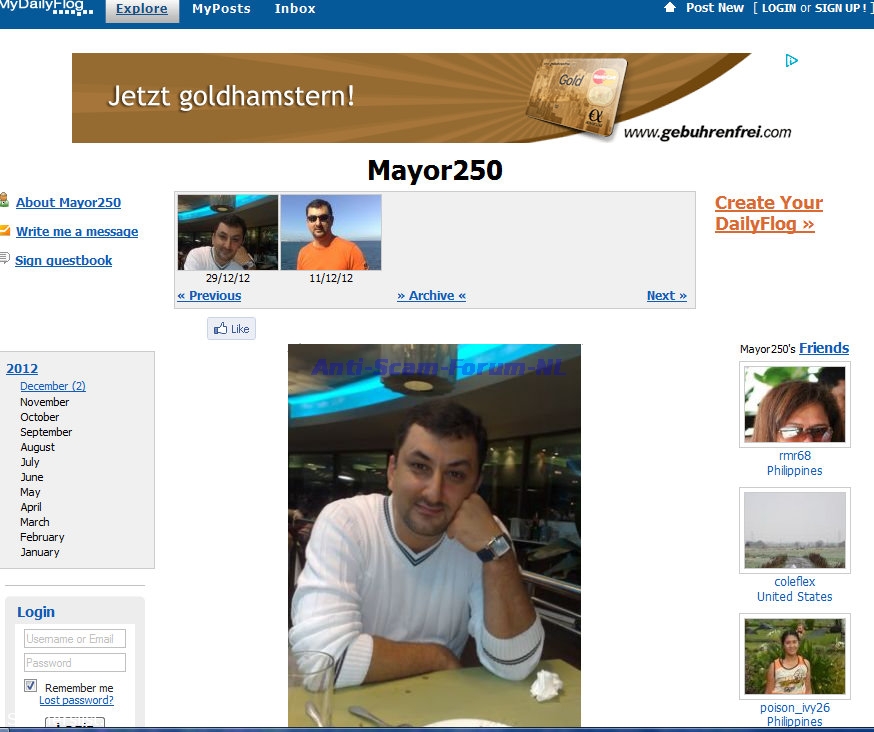Open the Archive link under thumbnails

pyautogui.click(x=431, y=296)
